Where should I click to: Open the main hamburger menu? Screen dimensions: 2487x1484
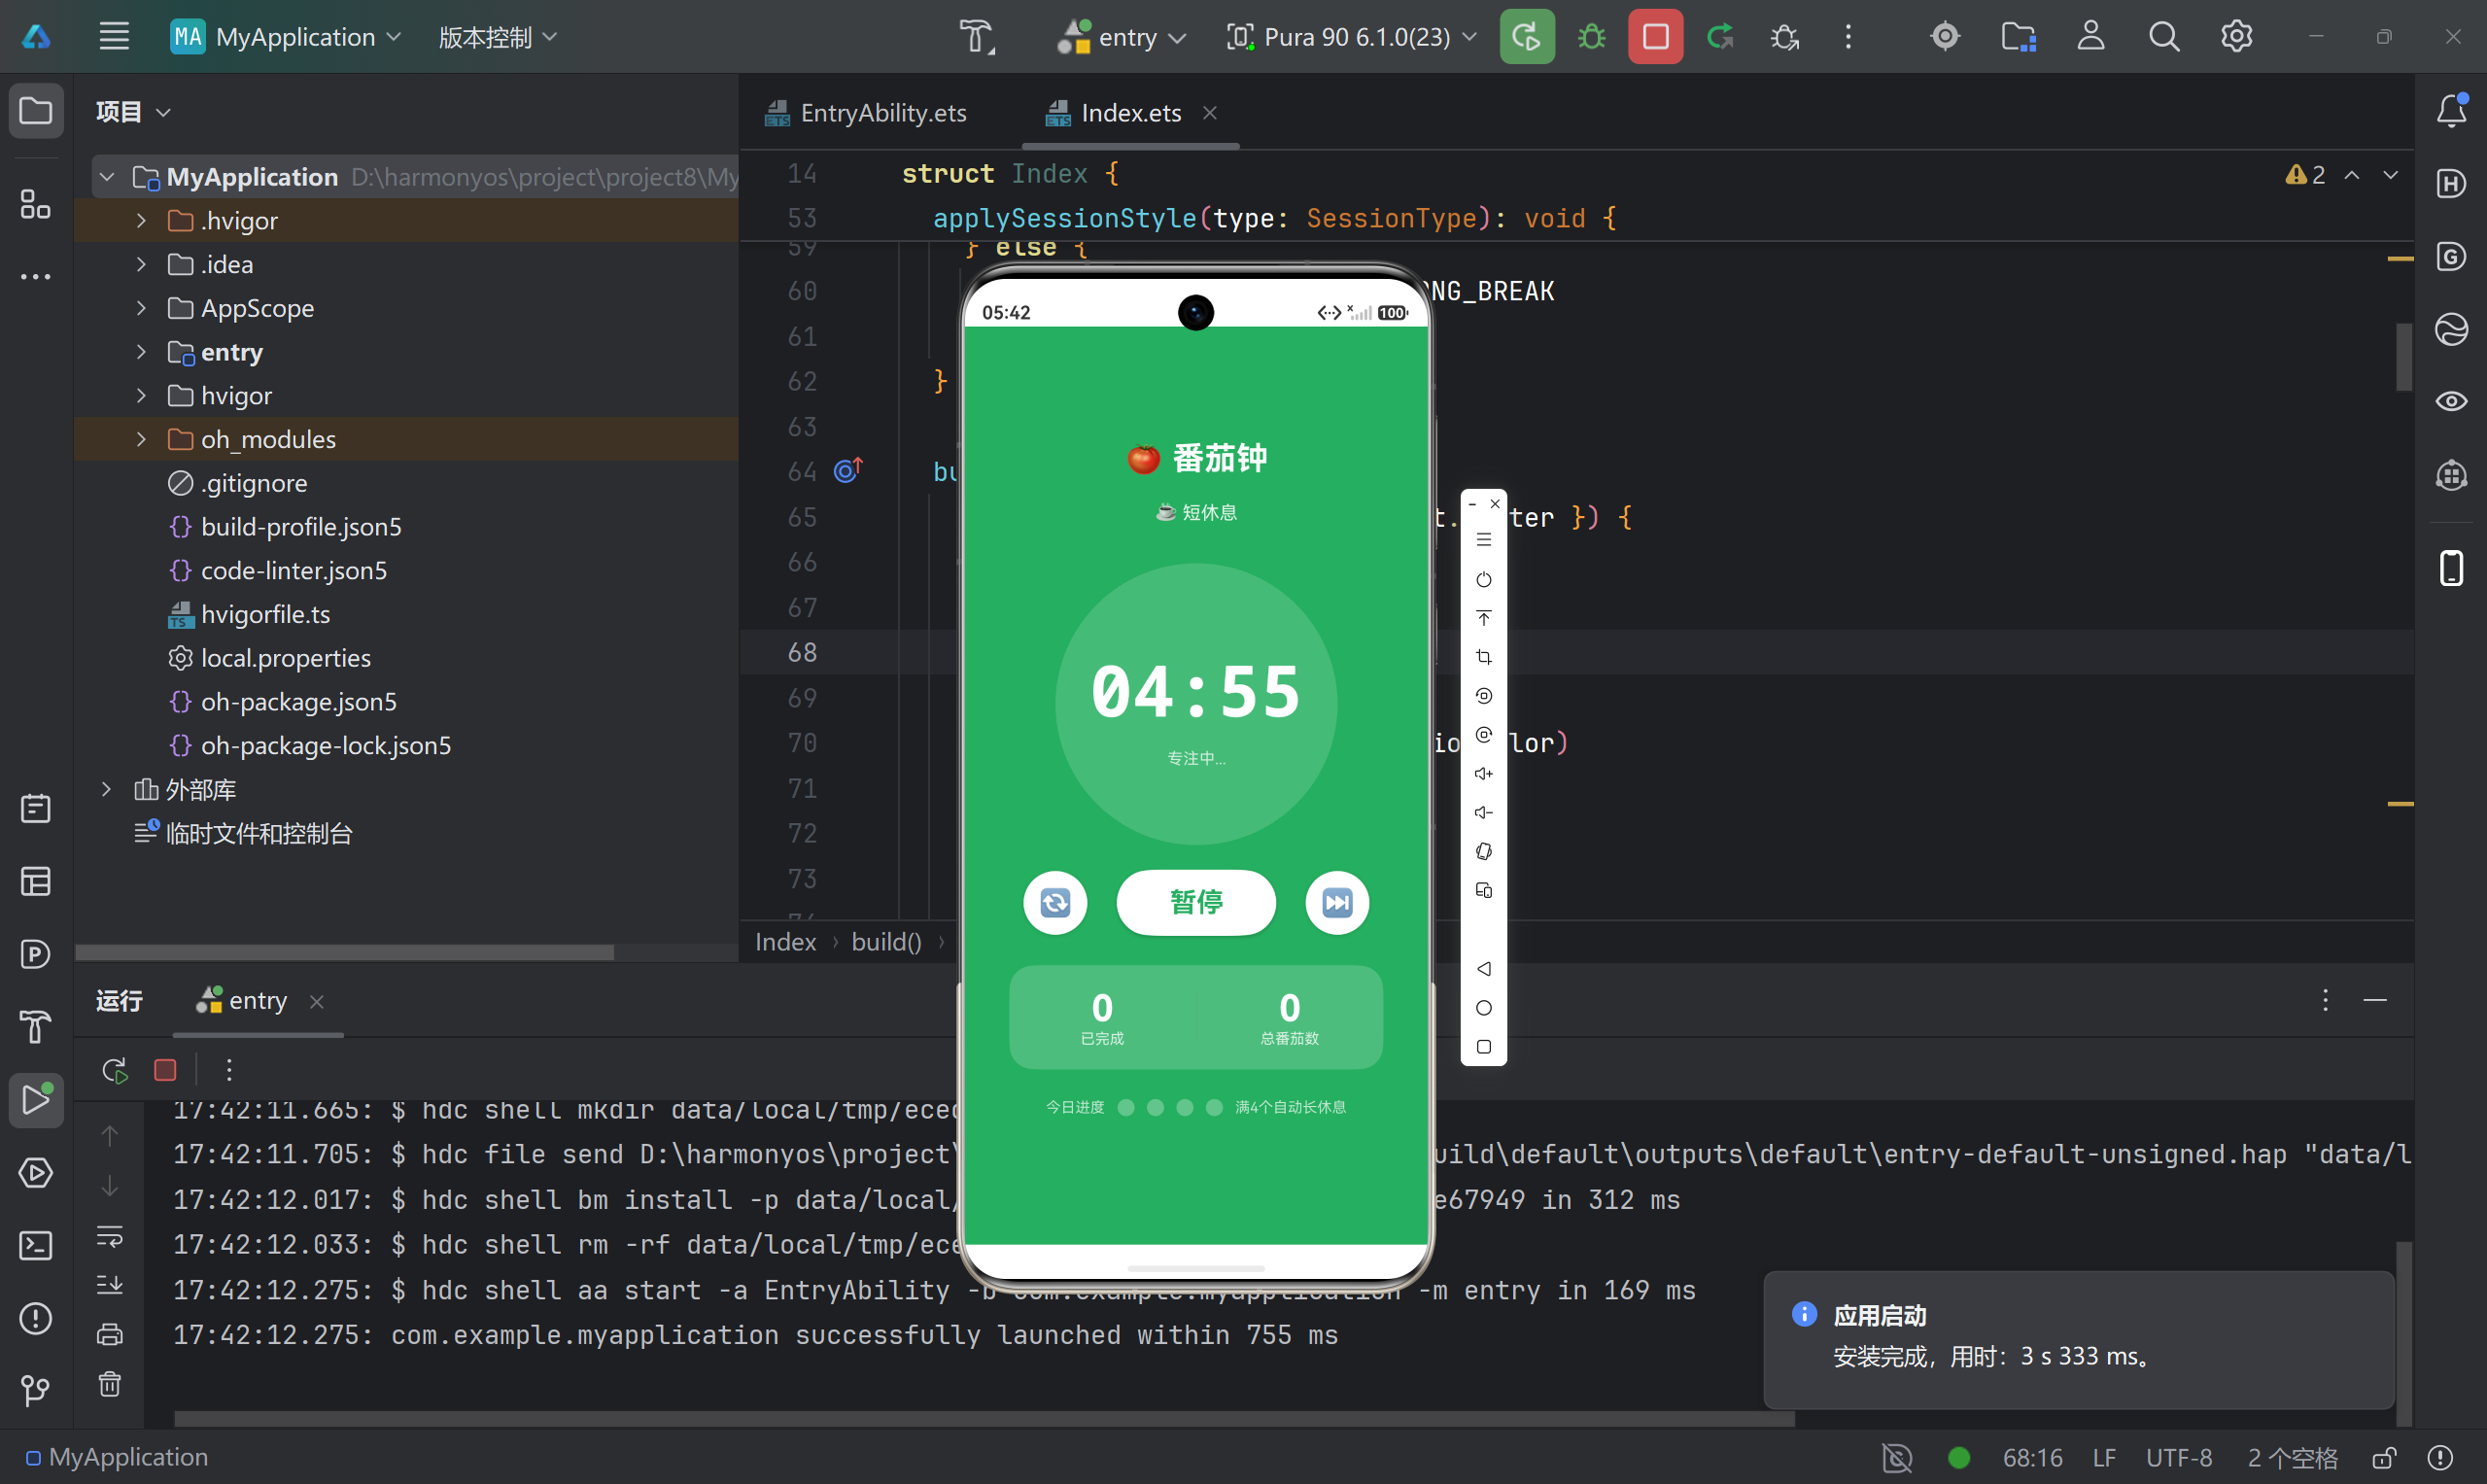point(114,37)
